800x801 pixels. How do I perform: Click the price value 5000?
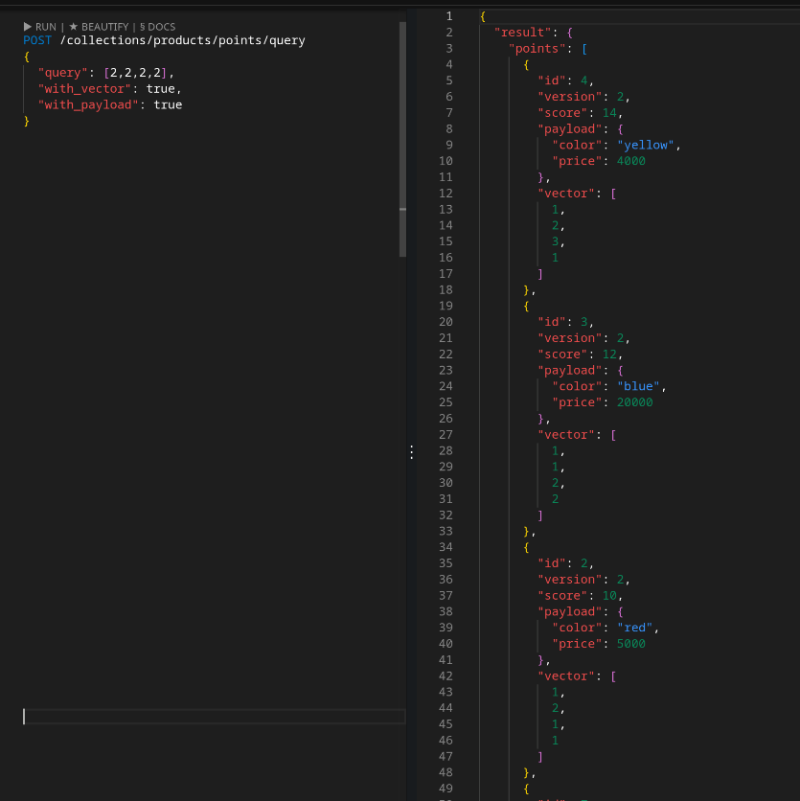coord(630,644)
